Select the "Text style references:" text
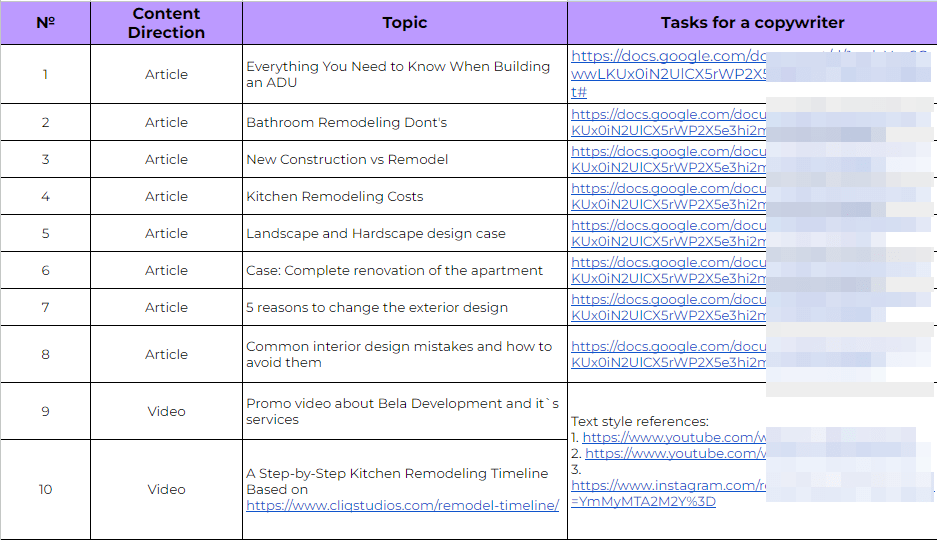The image size is (937, 540). (639, 422)
